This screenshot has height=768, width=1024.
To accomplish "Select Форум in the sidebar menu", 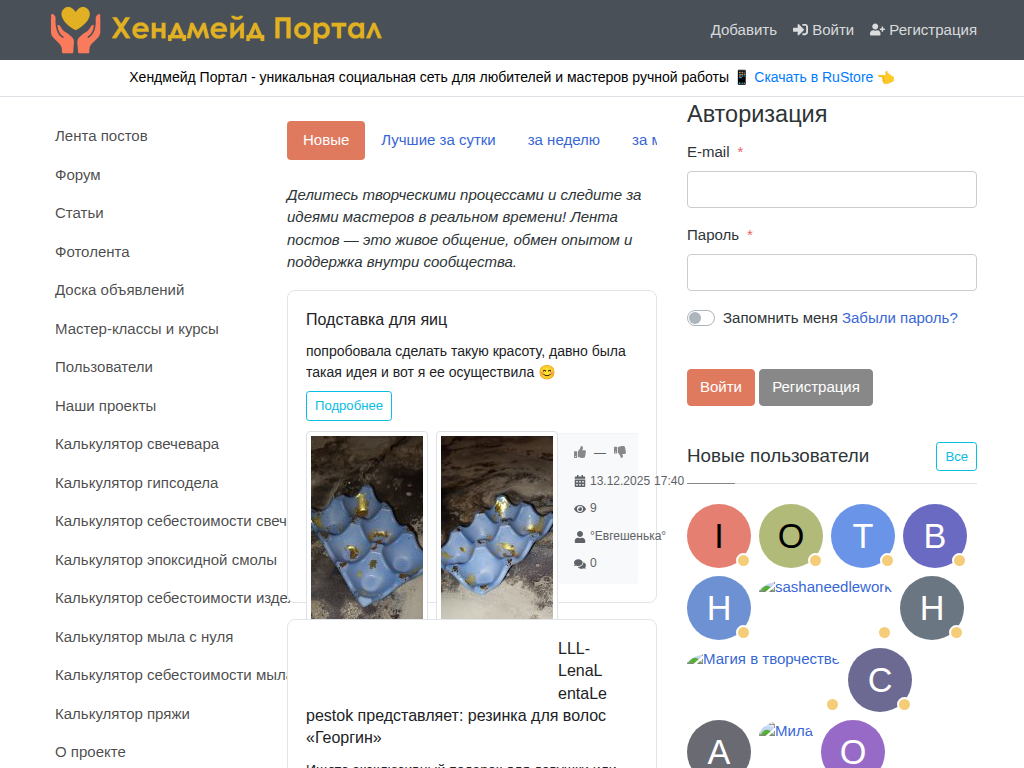I will (x=77, y=174).
